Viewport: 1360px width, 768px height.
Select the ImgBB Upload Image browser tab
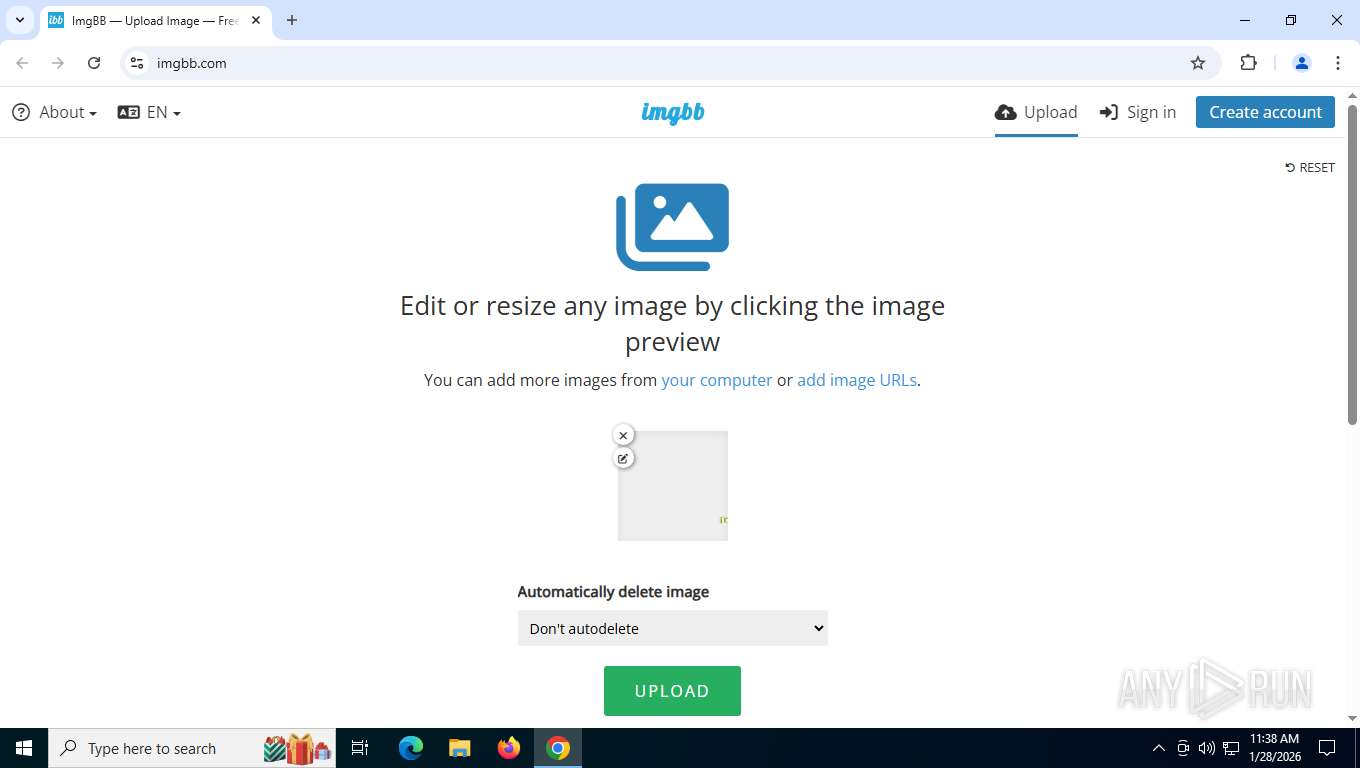pyautogui.click(x=155, y=21)
